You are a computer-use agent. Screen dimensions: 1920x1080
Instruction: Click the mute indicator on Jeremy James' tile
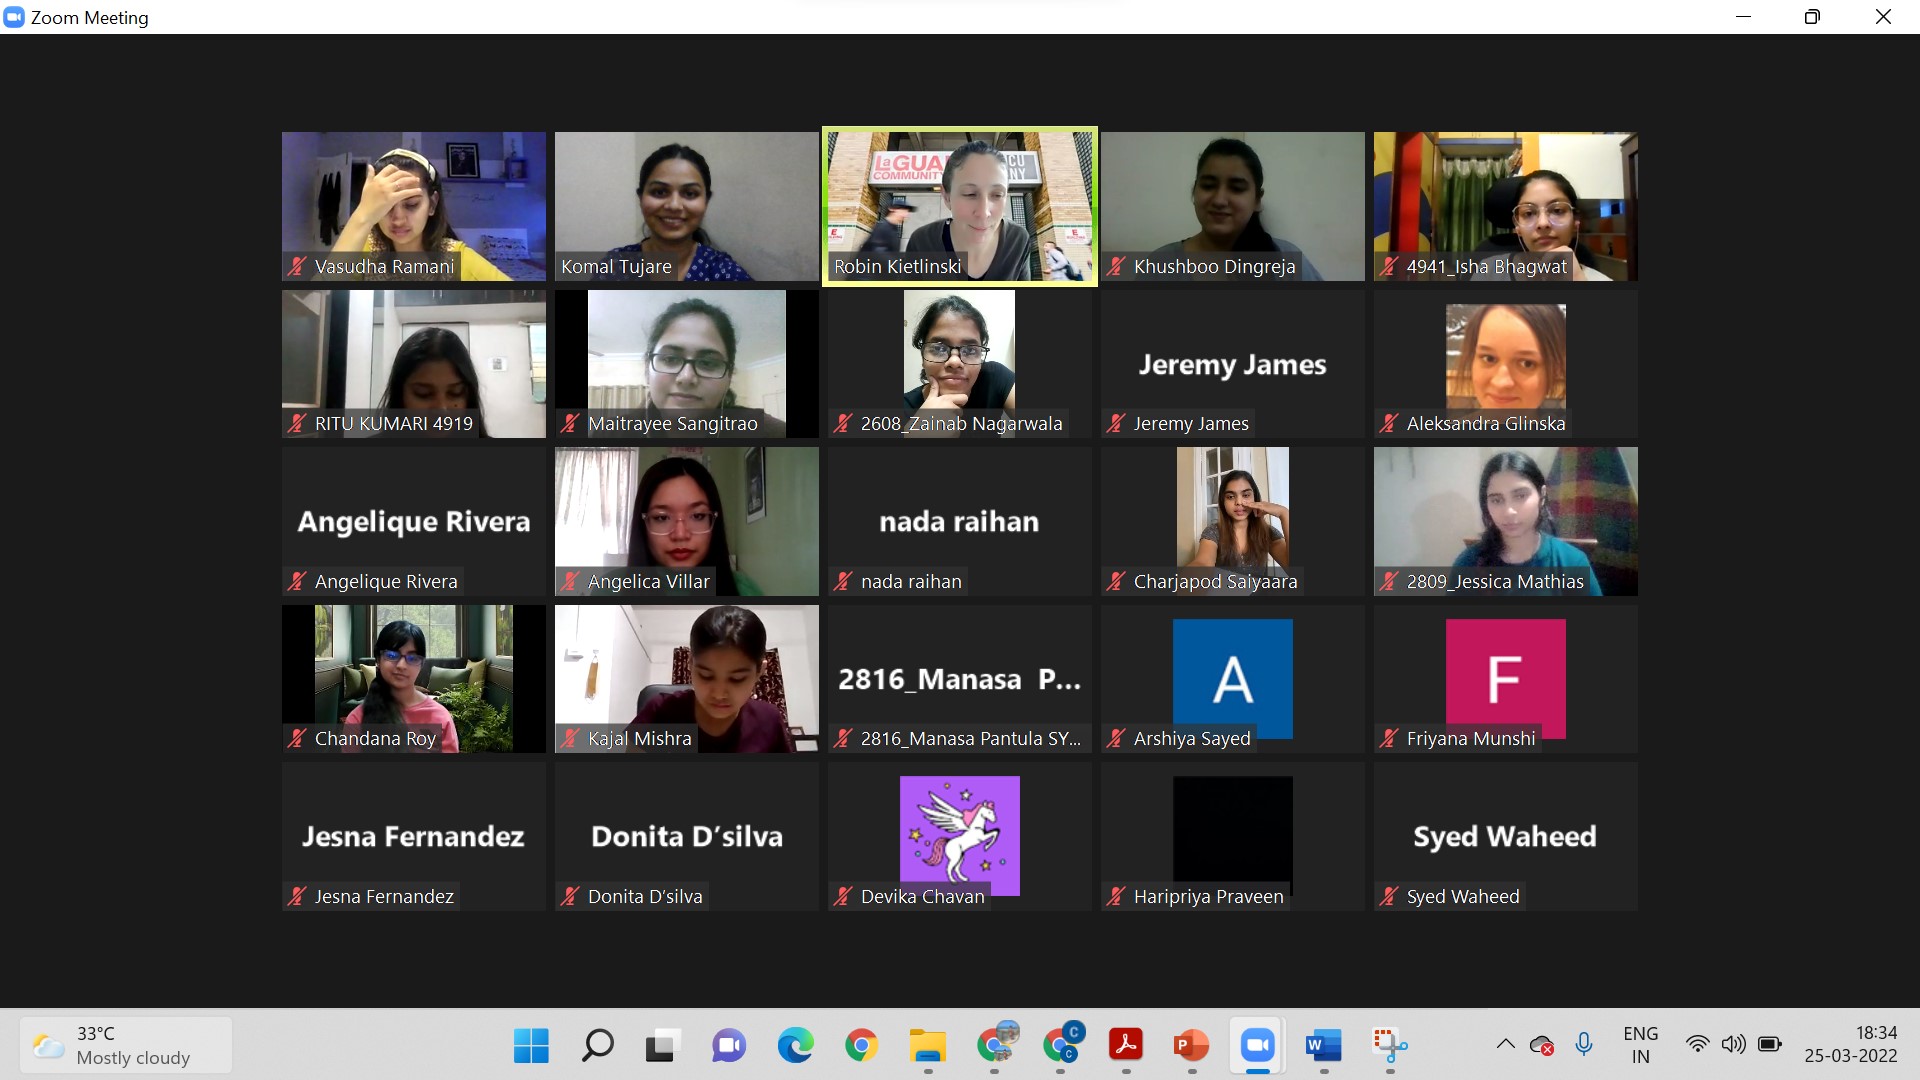(x=1115, y=423)
